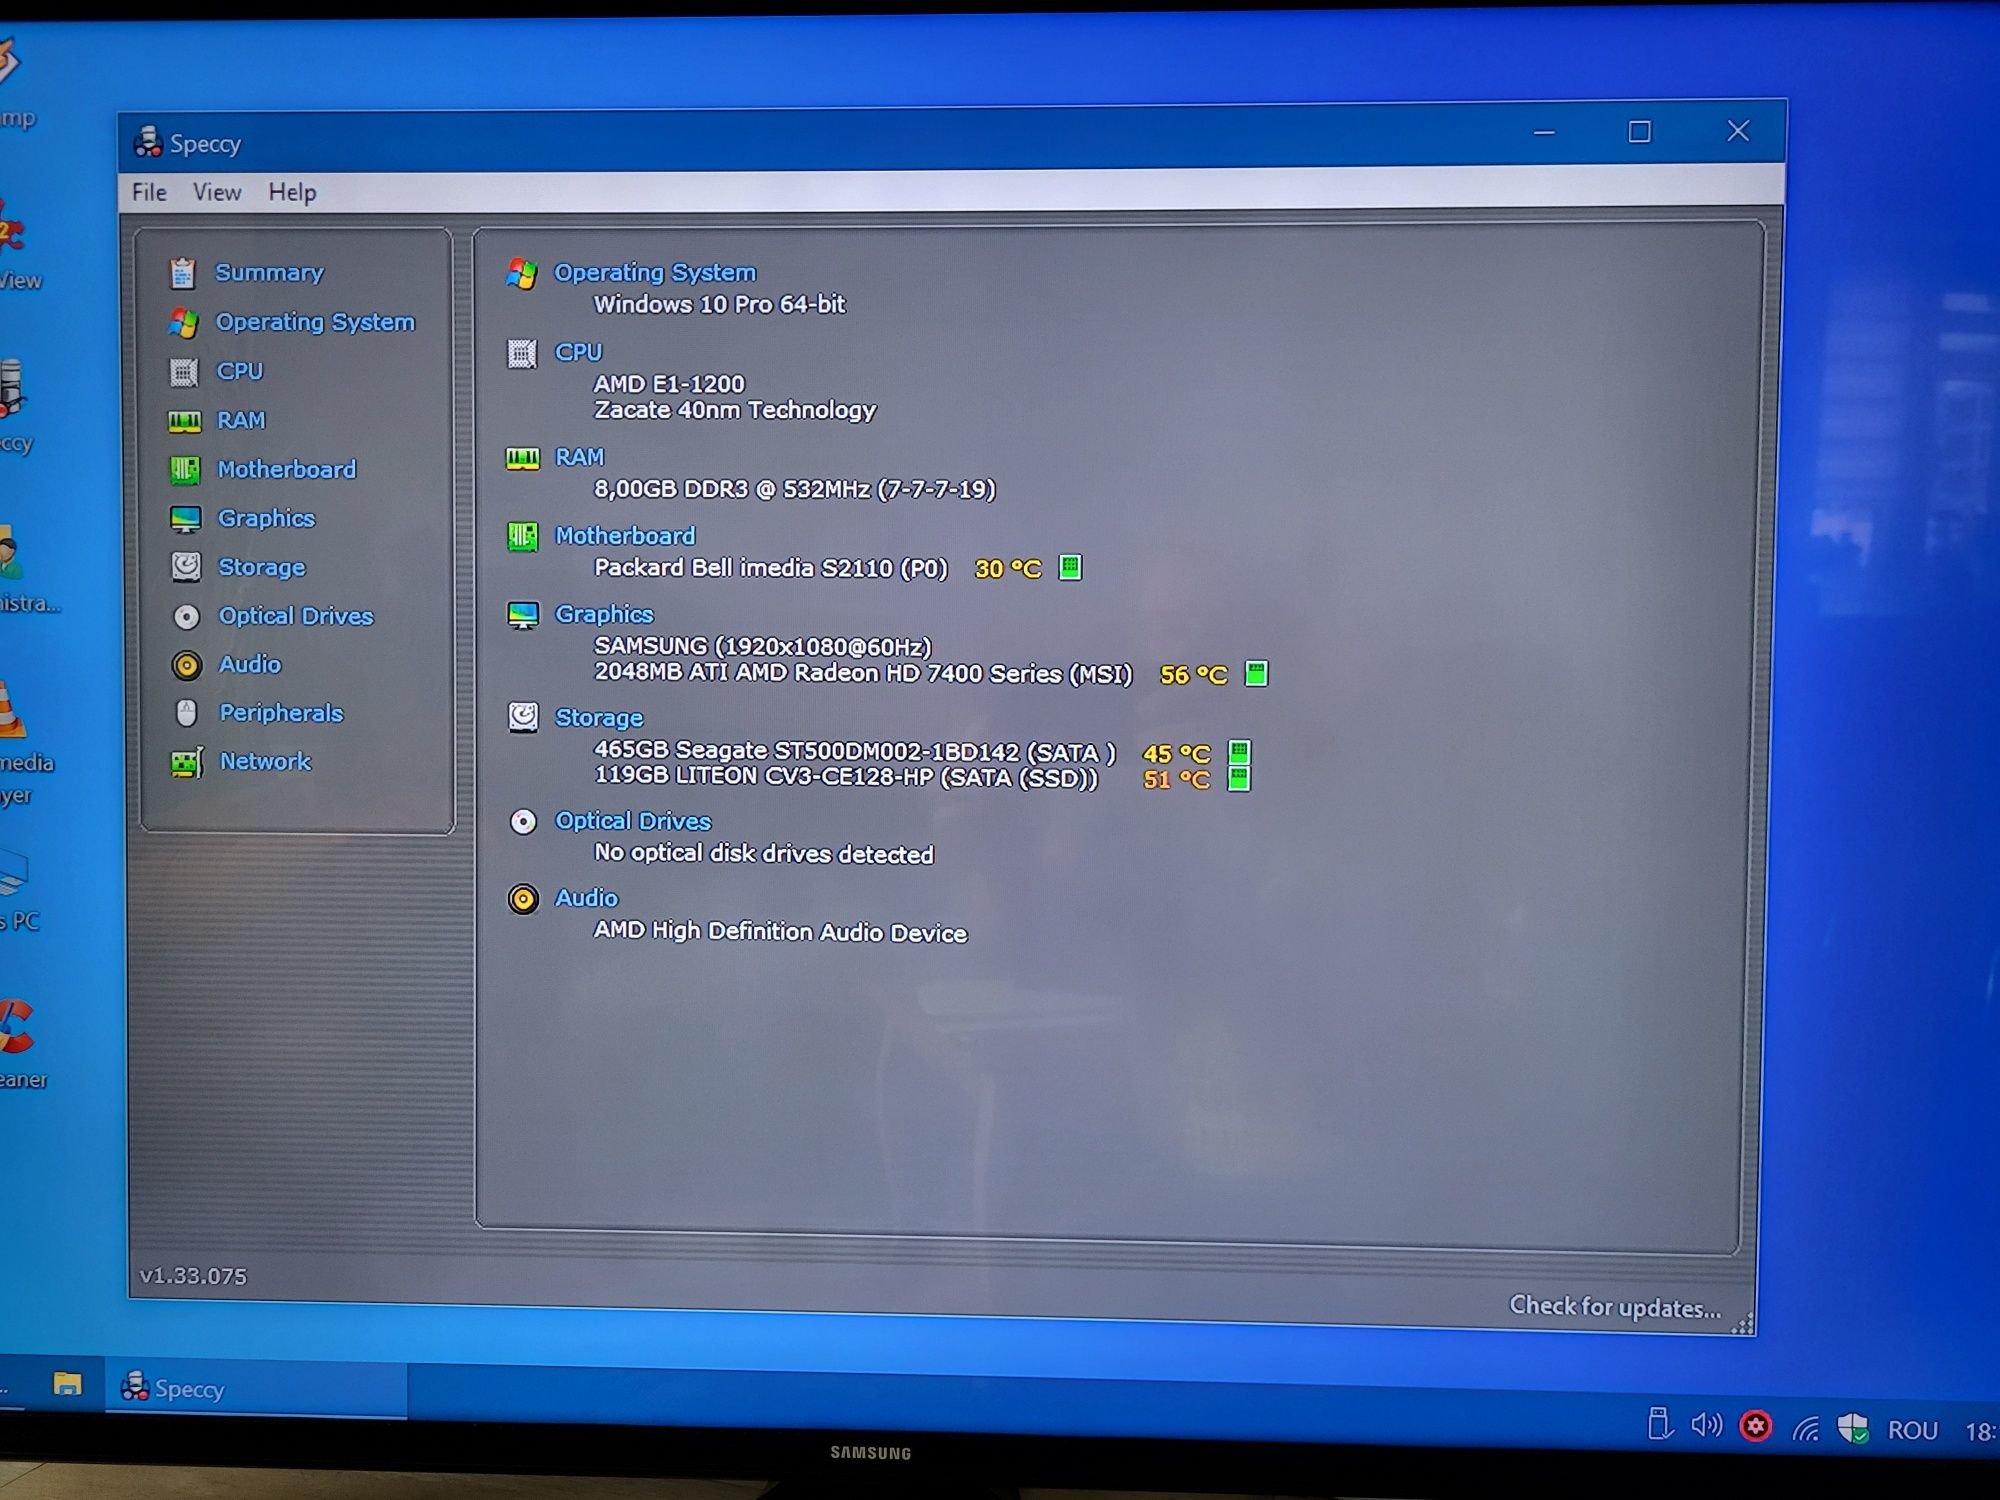The image size is (2000, 1500).
Task: Click the Graphics monitor icon in sidebar
Action: click(x=185, y=519)
